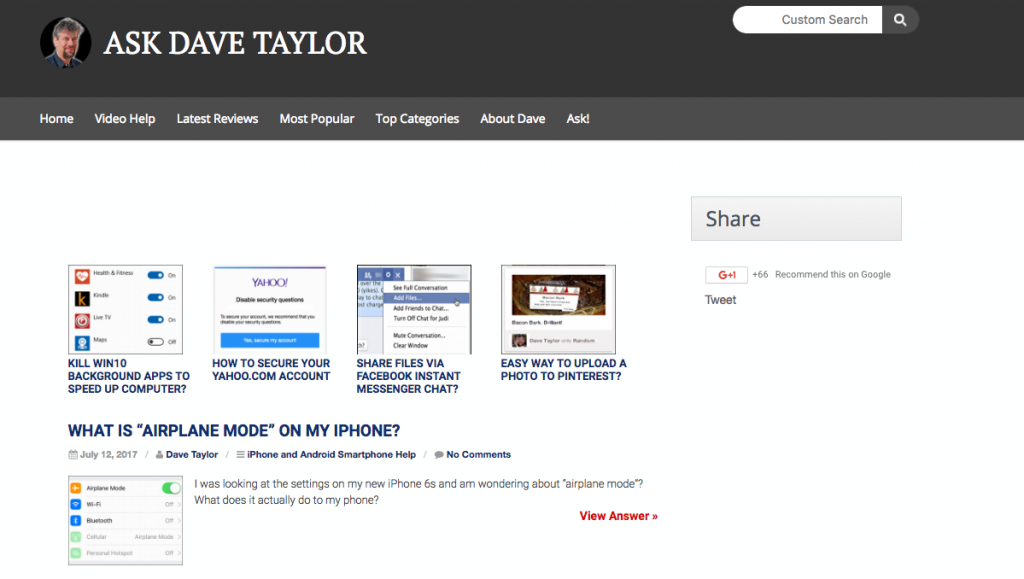Open Easy Way to Upload Photo to Pinterest
This screenshot has width=1024, height=579.
coord(564,369)
